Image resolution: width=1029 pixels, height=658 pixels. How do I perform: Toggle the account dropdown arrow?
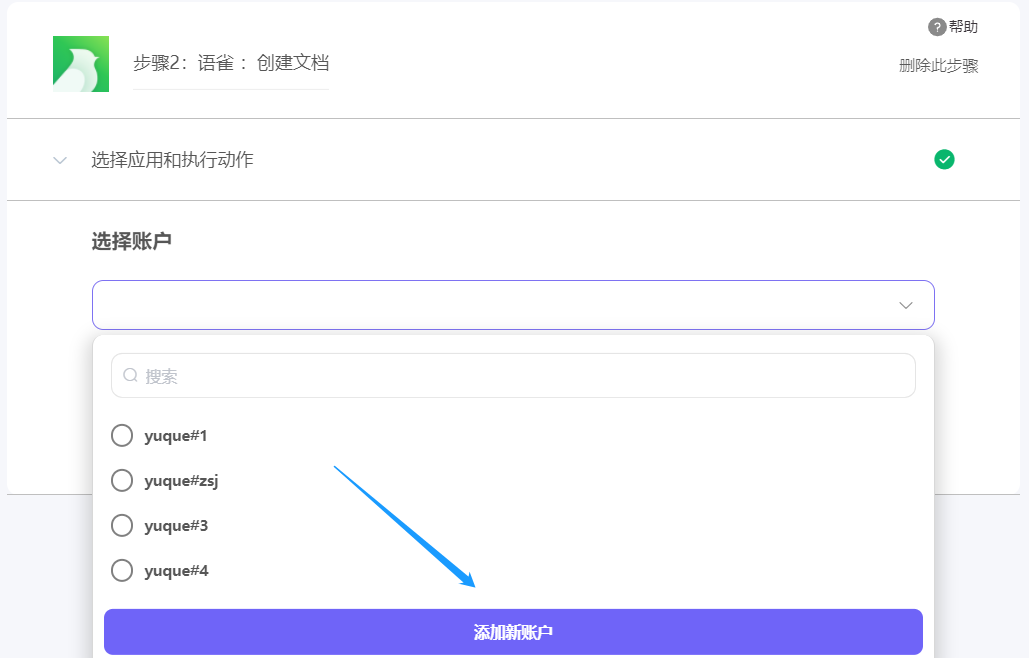(906, 305)
